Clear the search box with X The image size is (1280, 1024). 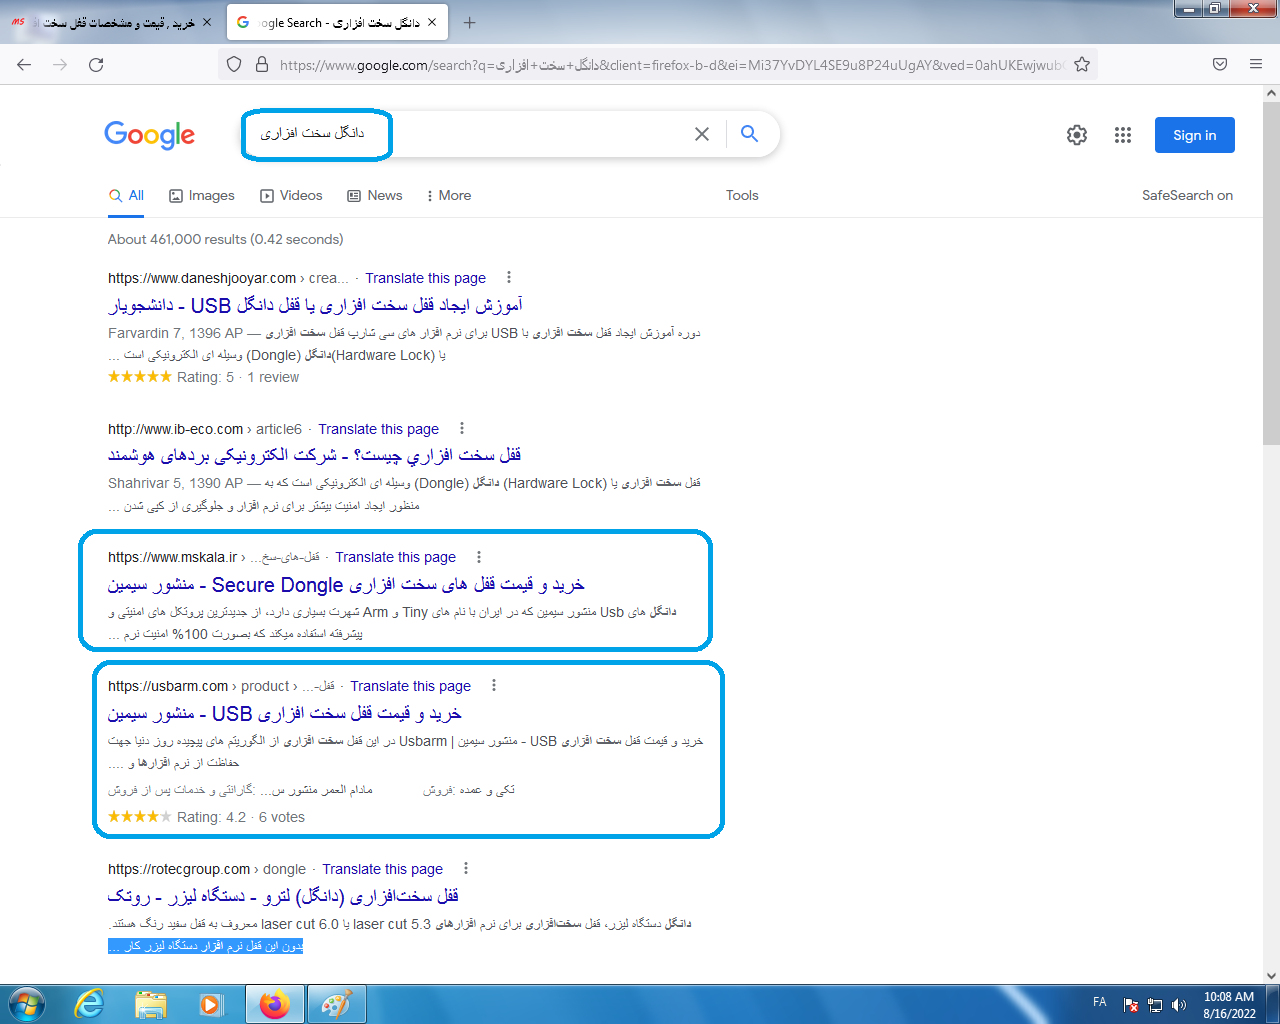pyautogui.click(x=702, y=134)
